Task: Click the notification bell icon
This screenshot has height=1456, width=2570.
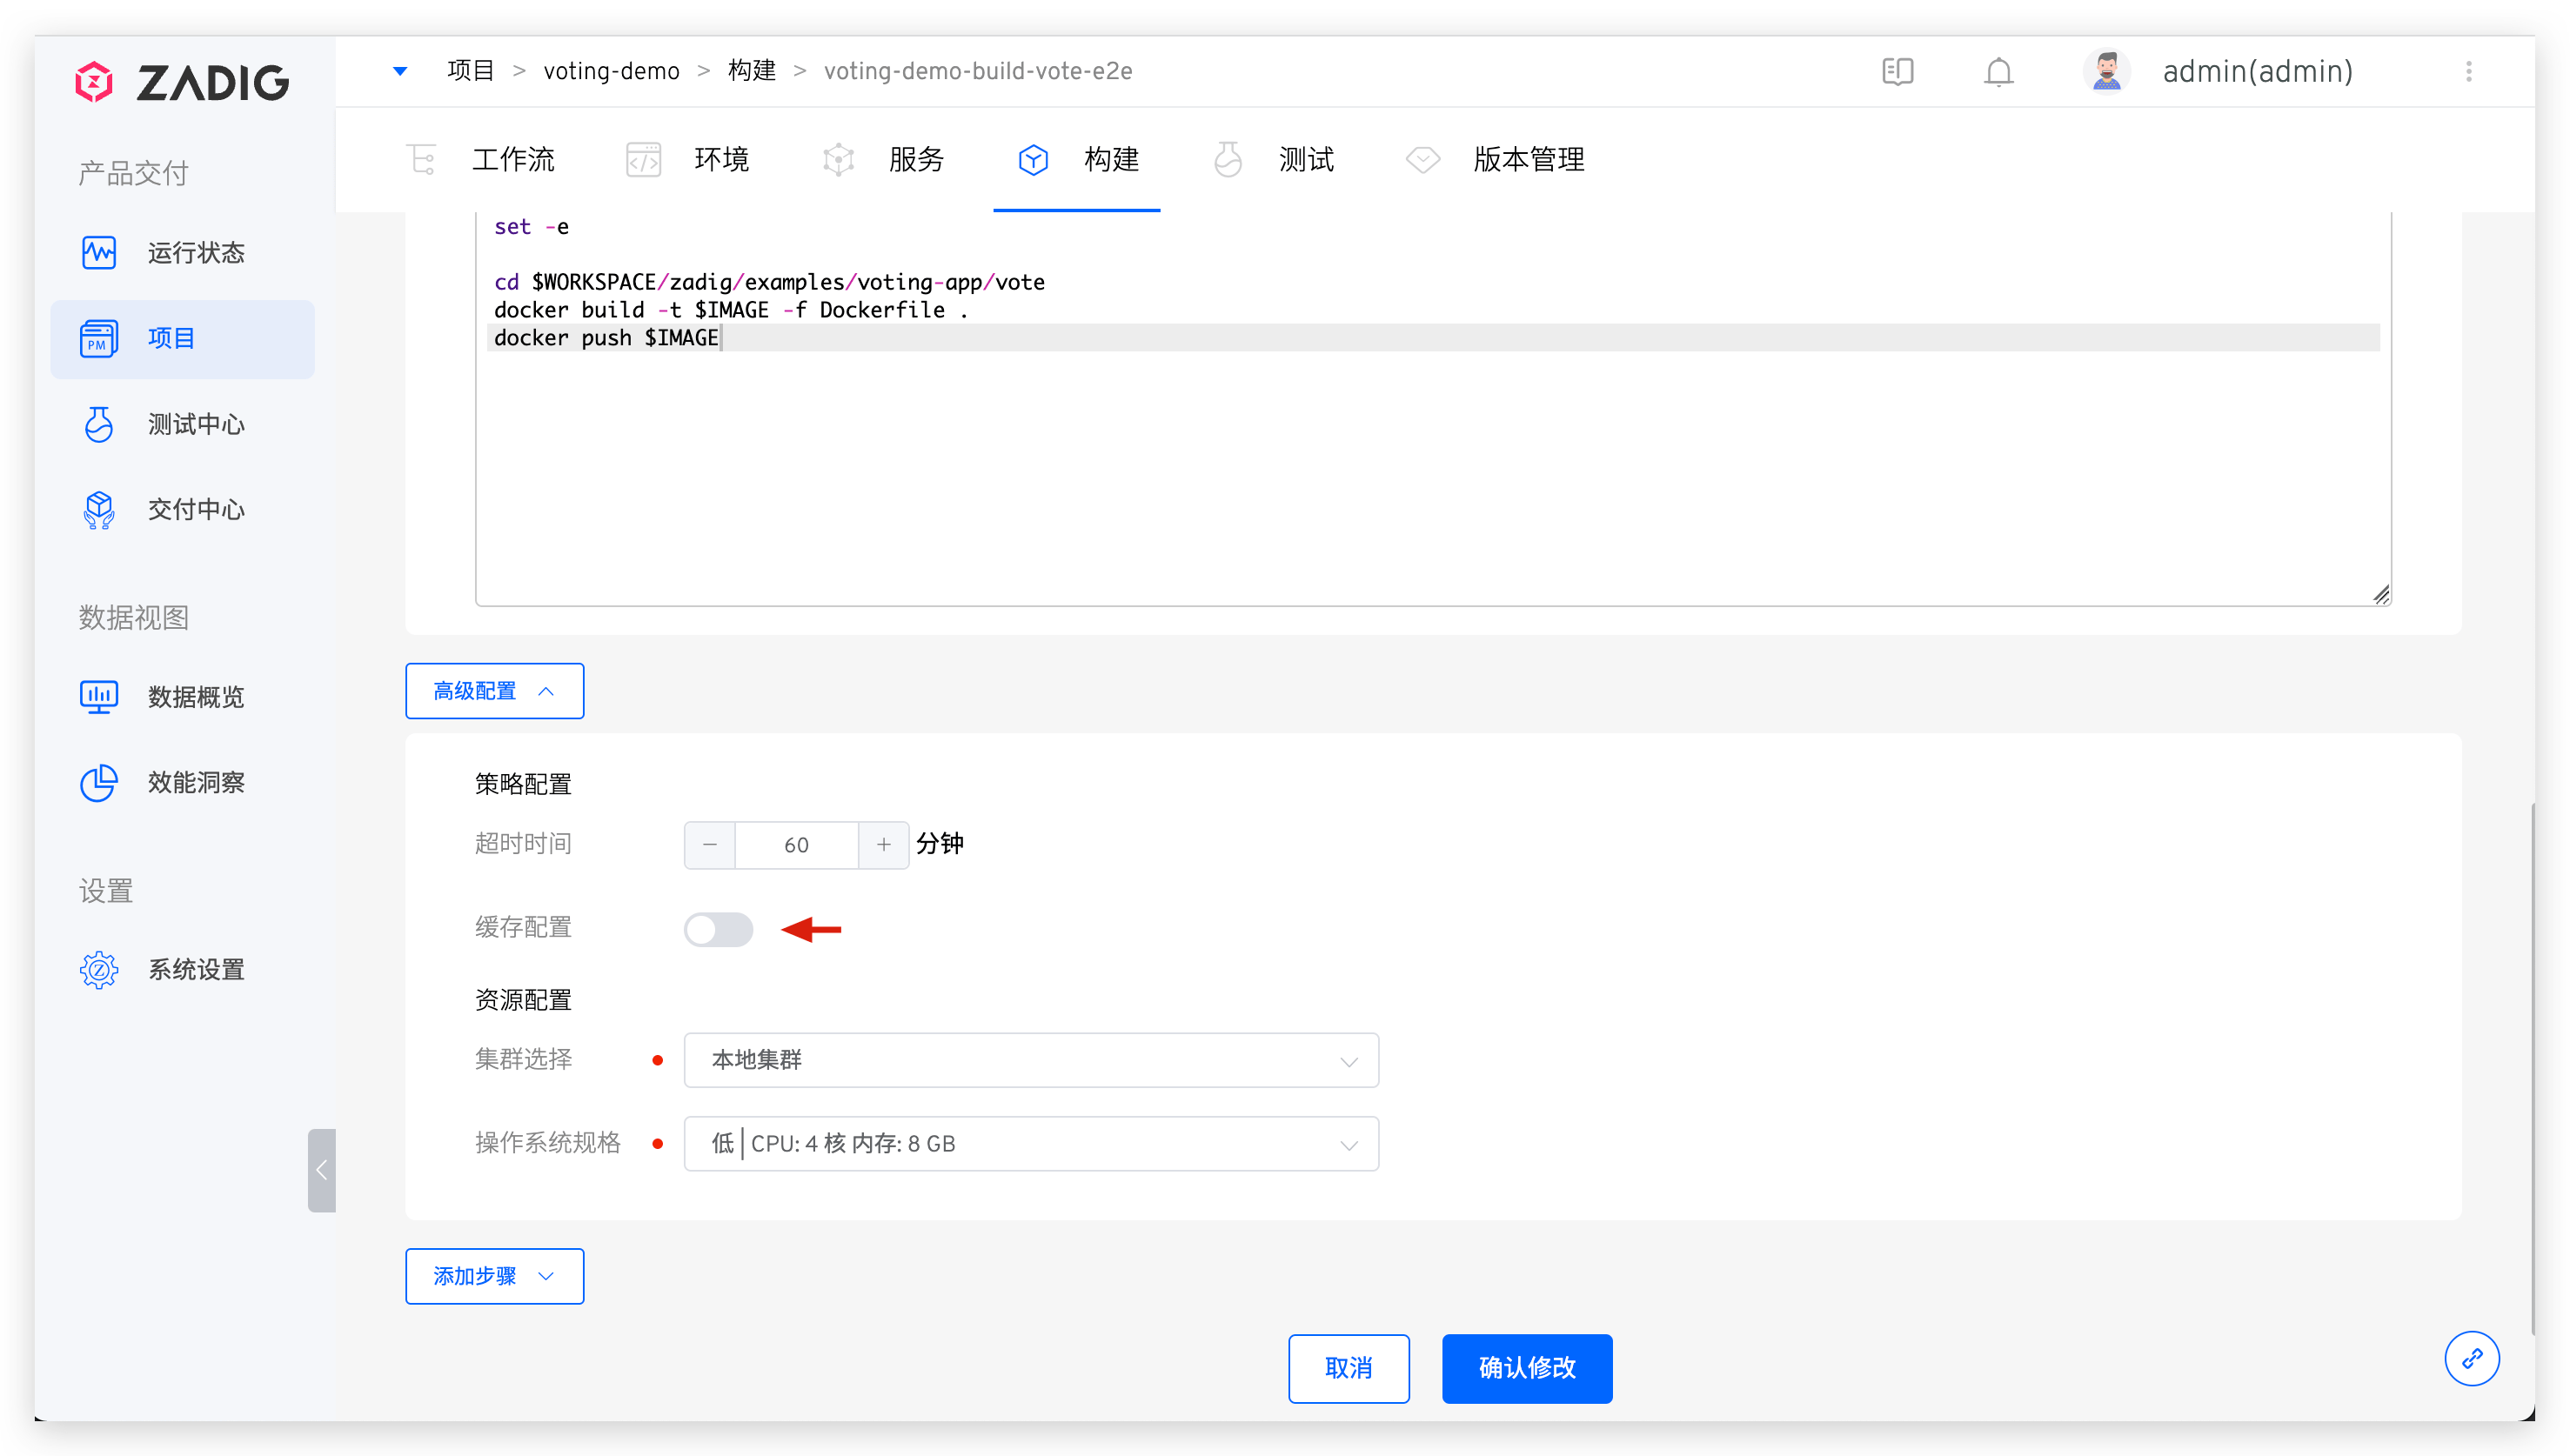Action: pos(1998,72)
